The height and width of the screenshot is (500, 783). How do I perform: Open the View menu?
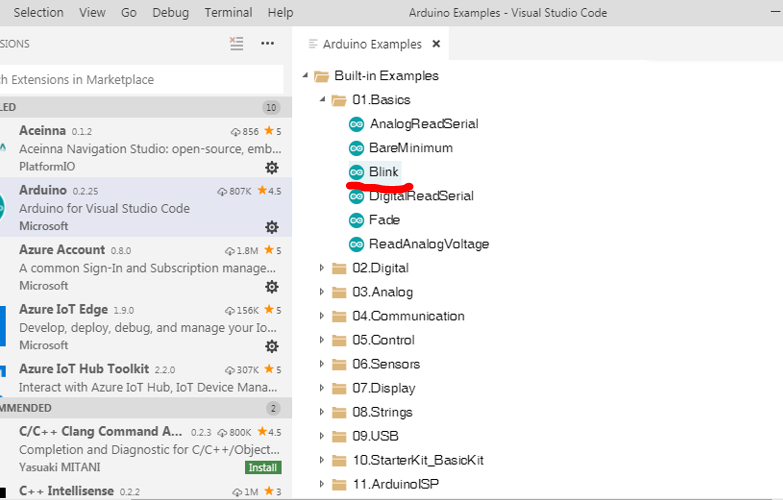[92, 12]
